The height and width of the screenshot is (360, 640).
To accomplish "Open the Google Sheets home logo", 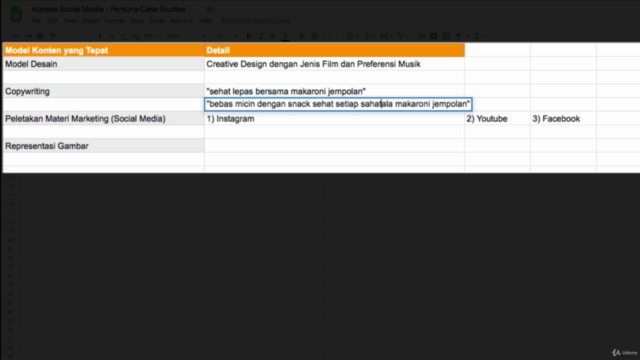I will pyautogui.click(x=16, y=14).
